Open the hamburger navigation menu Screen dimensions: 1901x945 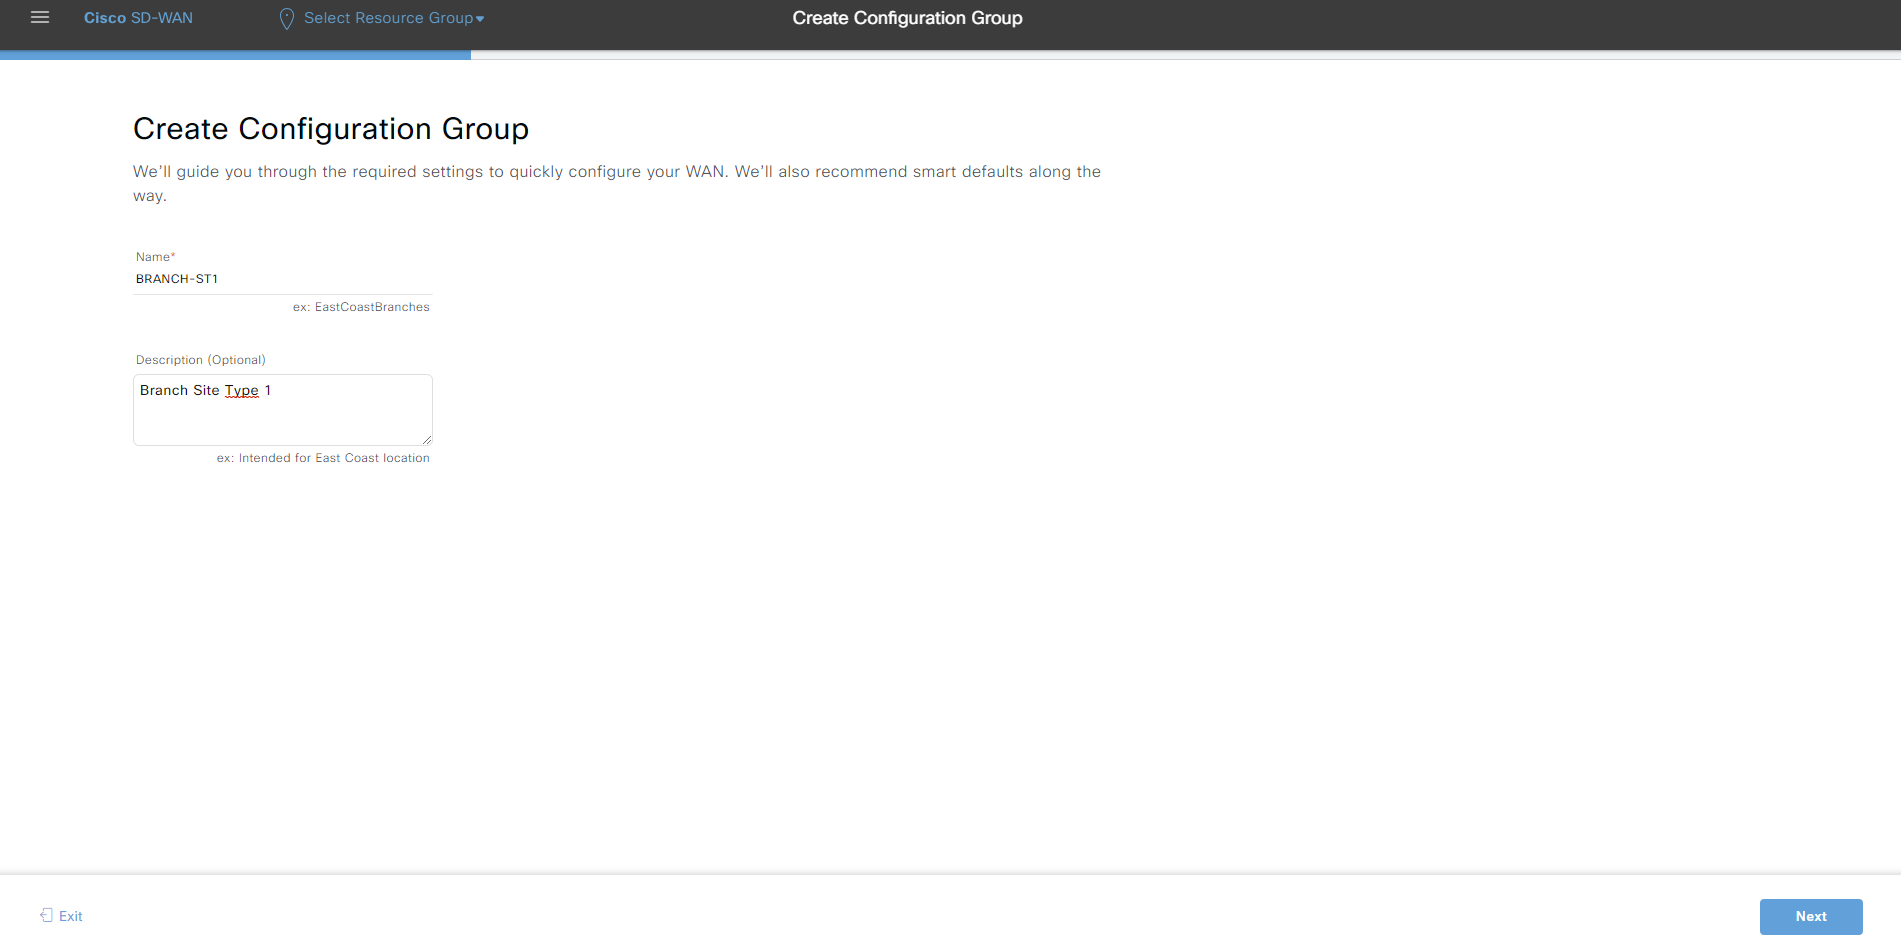point(40,17)
